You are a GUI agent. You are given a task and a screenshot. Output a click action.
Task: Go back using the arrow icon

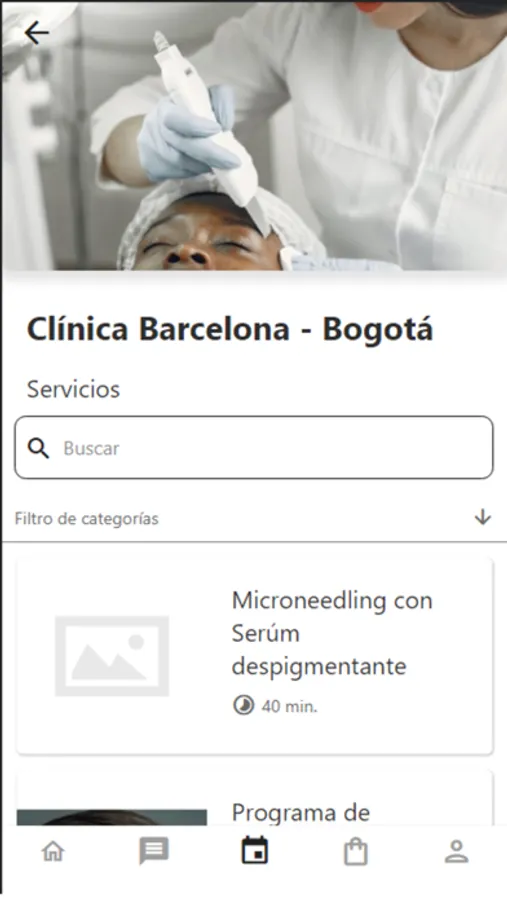point(36,33)
